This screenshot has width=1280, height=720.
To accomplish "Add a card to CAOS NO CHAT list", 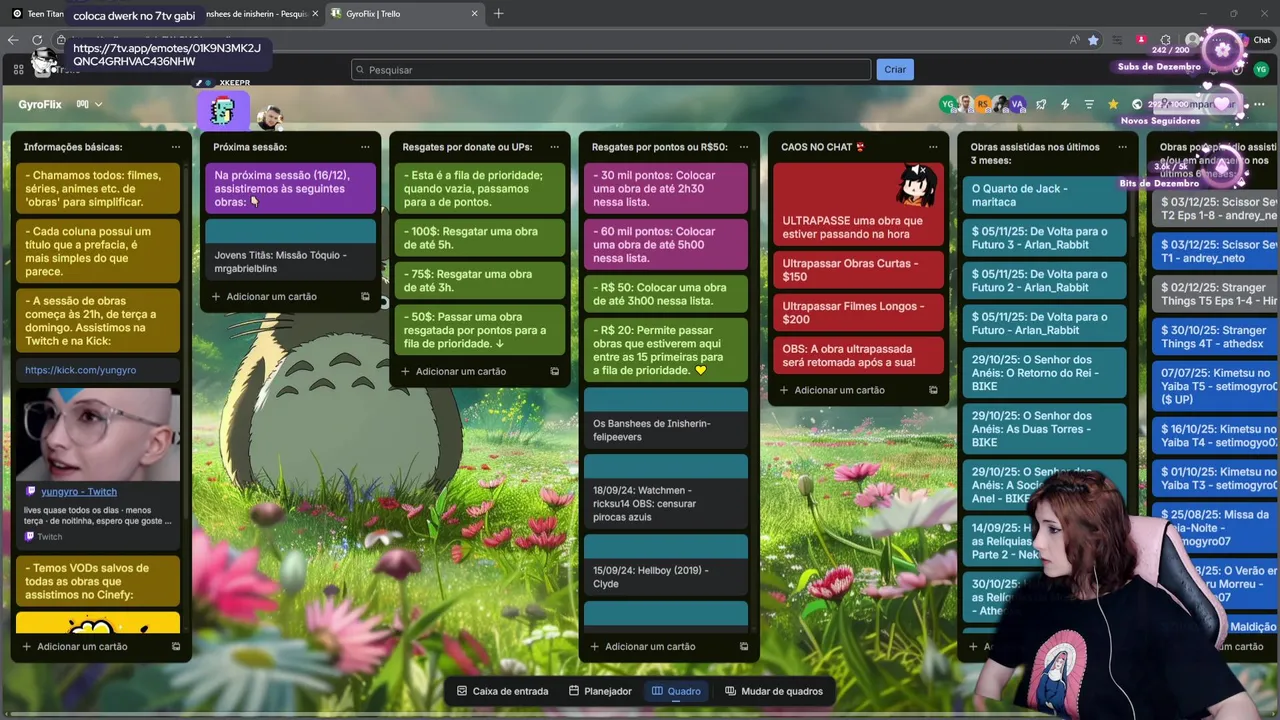I will (x=841, y=390).
